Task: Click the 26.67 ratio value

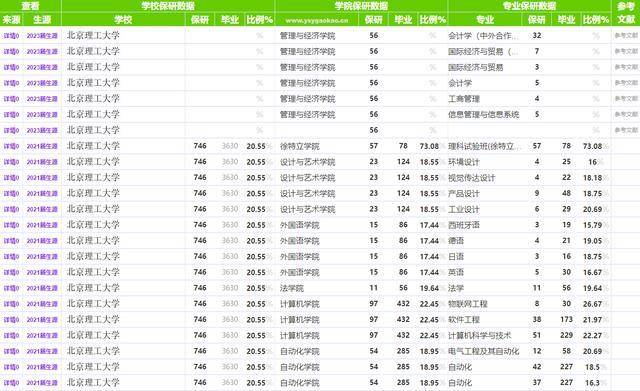Action: point(592,304)
